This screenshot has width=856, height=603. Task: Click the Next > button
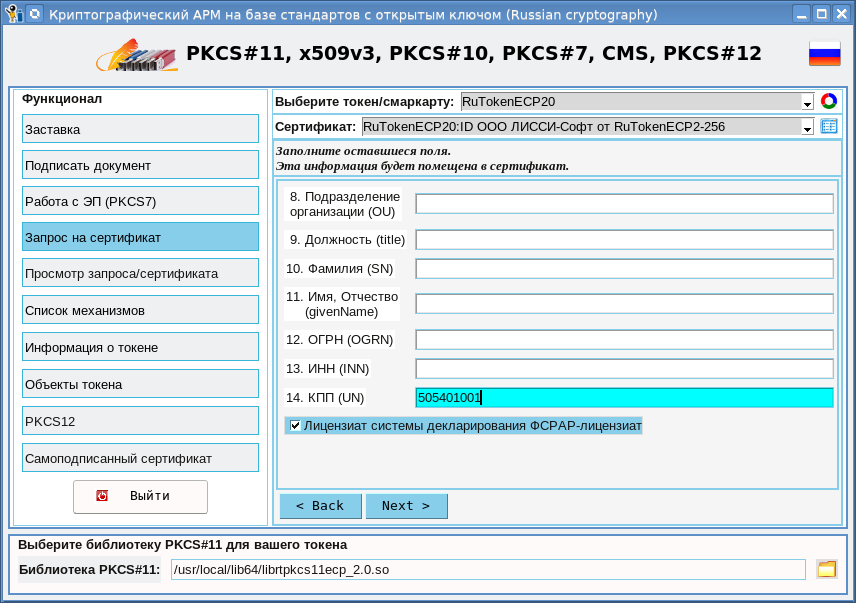click(406, 506)
